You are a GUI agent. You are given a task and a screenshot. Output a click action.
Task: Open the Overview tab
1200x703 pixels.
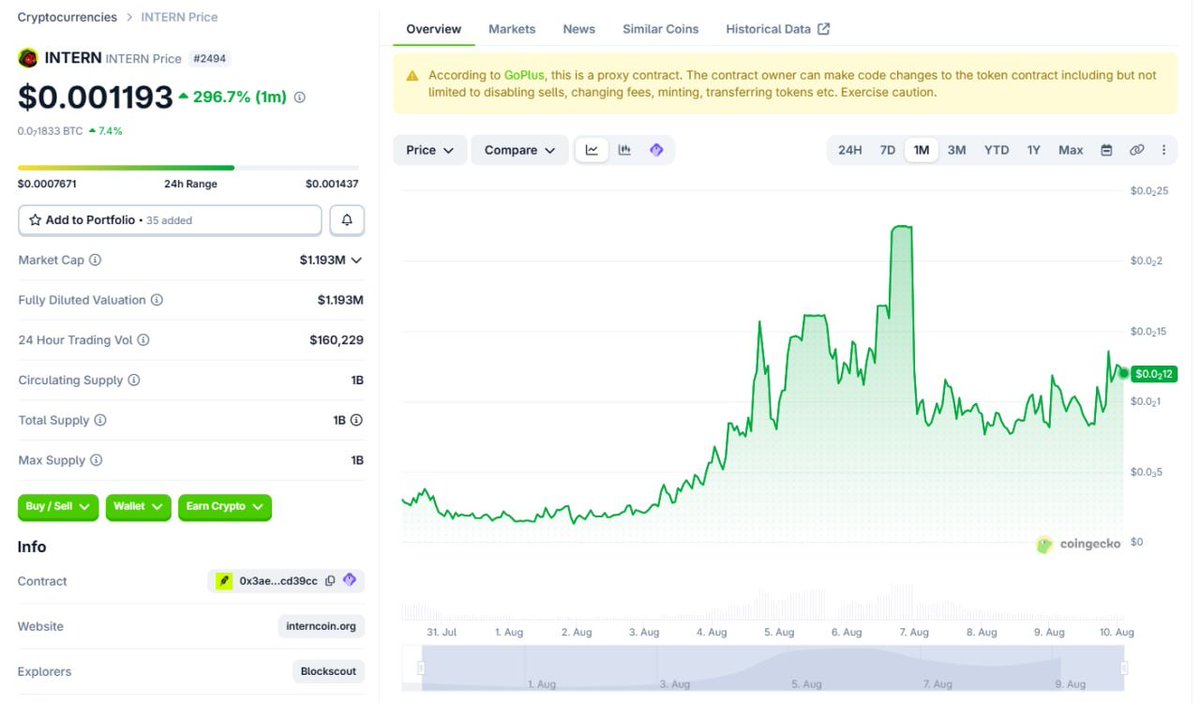434,29
